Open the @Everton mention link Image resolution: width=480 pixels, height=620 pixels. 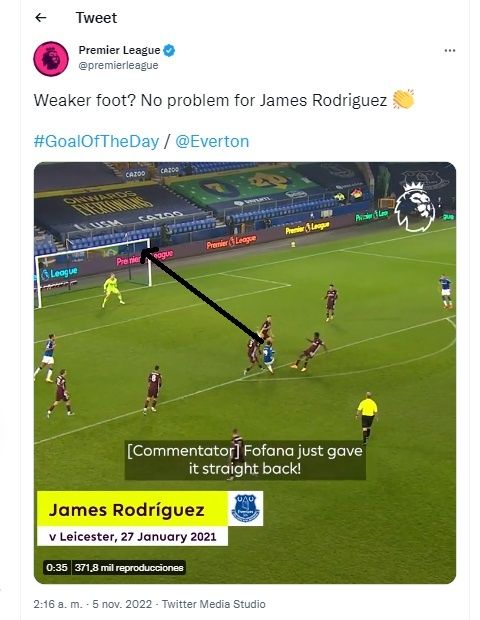tap(212, 142)
